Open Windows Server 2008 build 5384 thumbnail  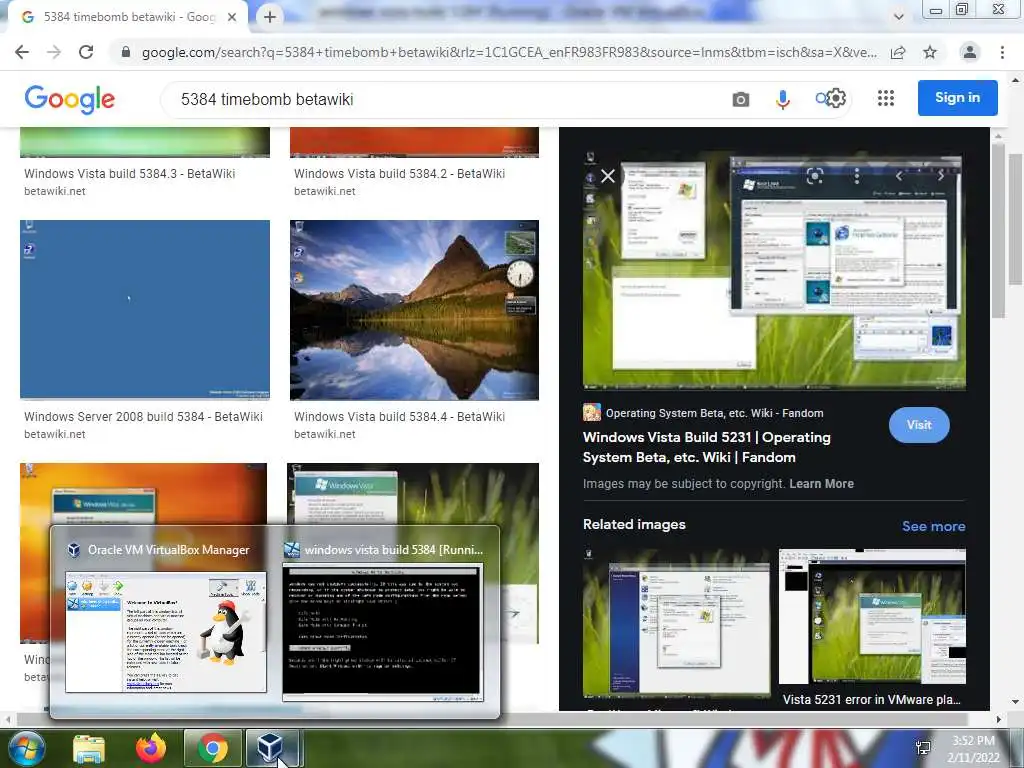point(145,310)
